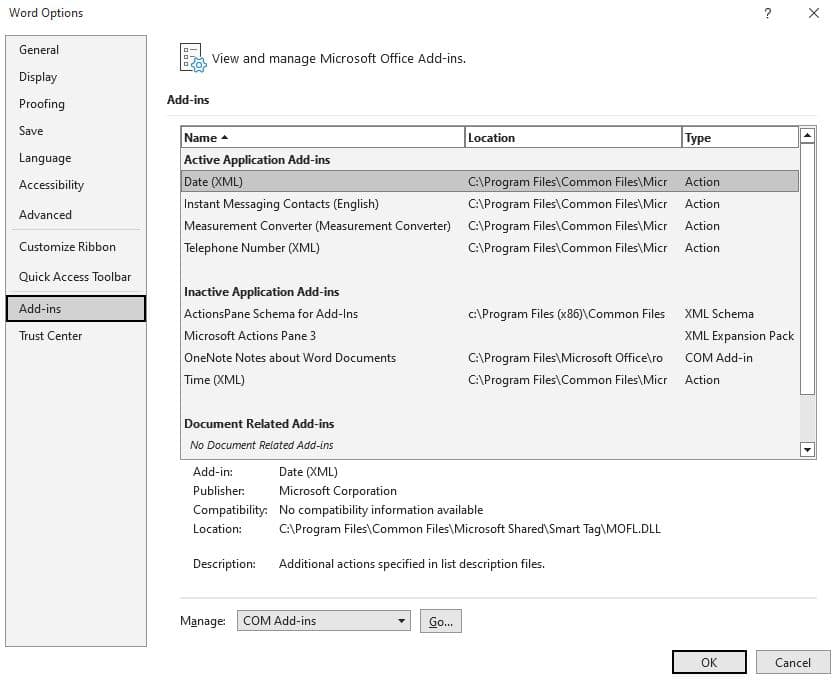Click the scrollbar up arrow
This screenshot has height=680, width=836.
[807, 136]
